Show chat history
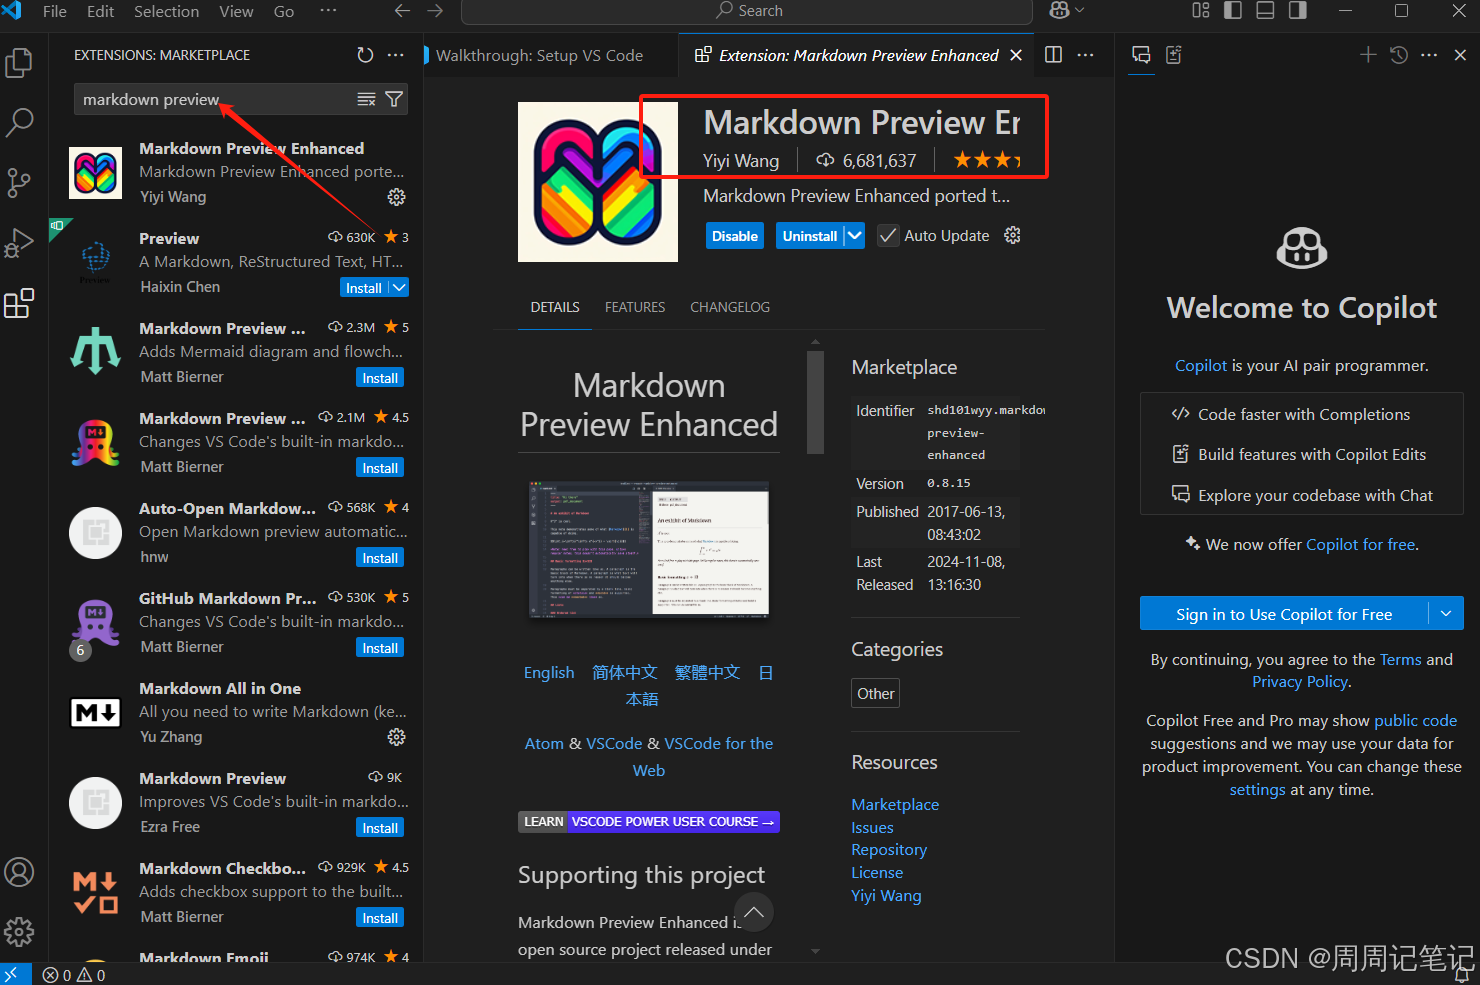The width and height of the screenshot is (1480, 985). pos(1399,55)
